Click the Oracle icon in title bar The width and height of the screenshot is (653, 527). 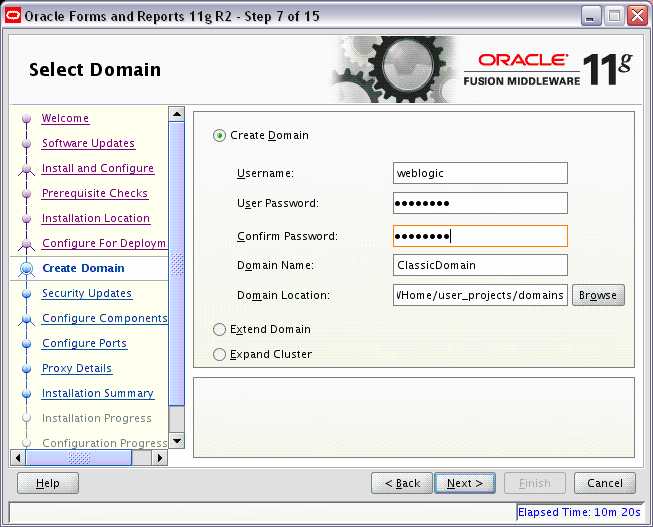pos(13,16)
